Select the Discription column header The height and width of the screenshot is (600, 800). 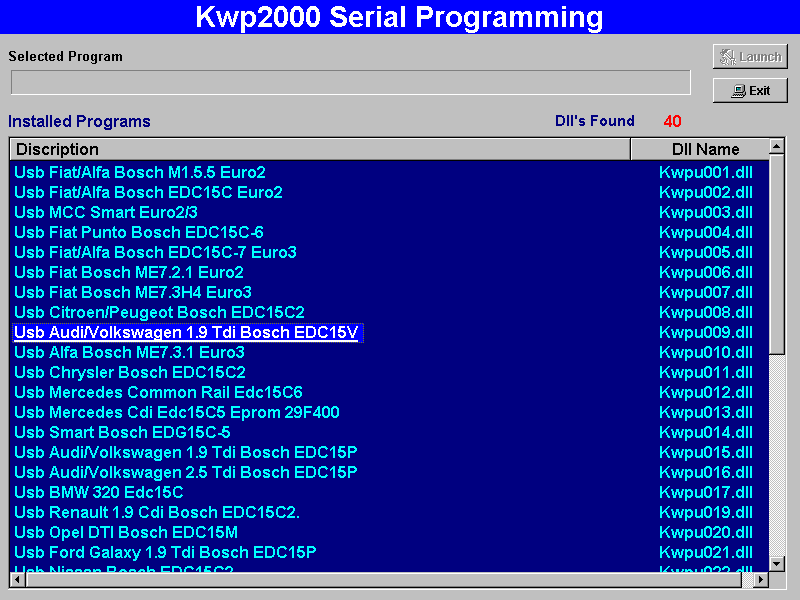(x=320, y=149)
